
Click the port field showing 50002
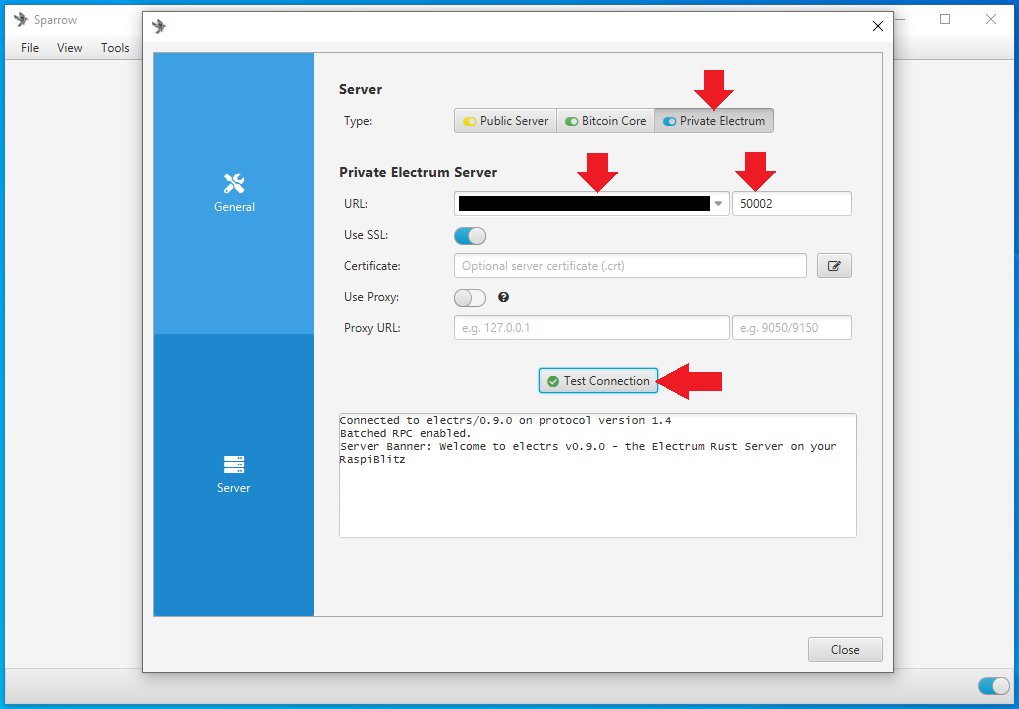coord(792,203)
